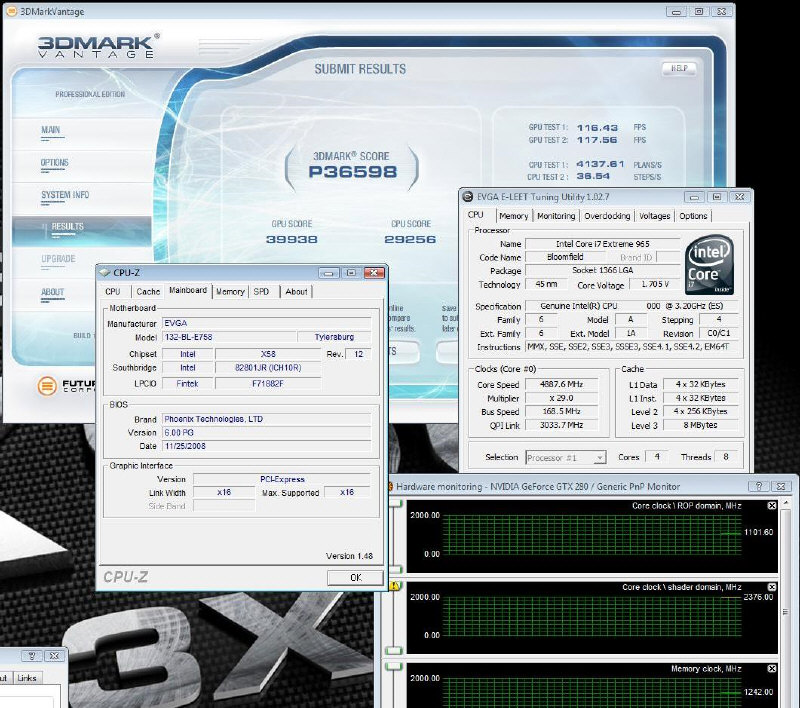This screenshot has width=800, height=708.
Task: Click lower threshold slider of shader domain graph
Action: pos(393,650)
